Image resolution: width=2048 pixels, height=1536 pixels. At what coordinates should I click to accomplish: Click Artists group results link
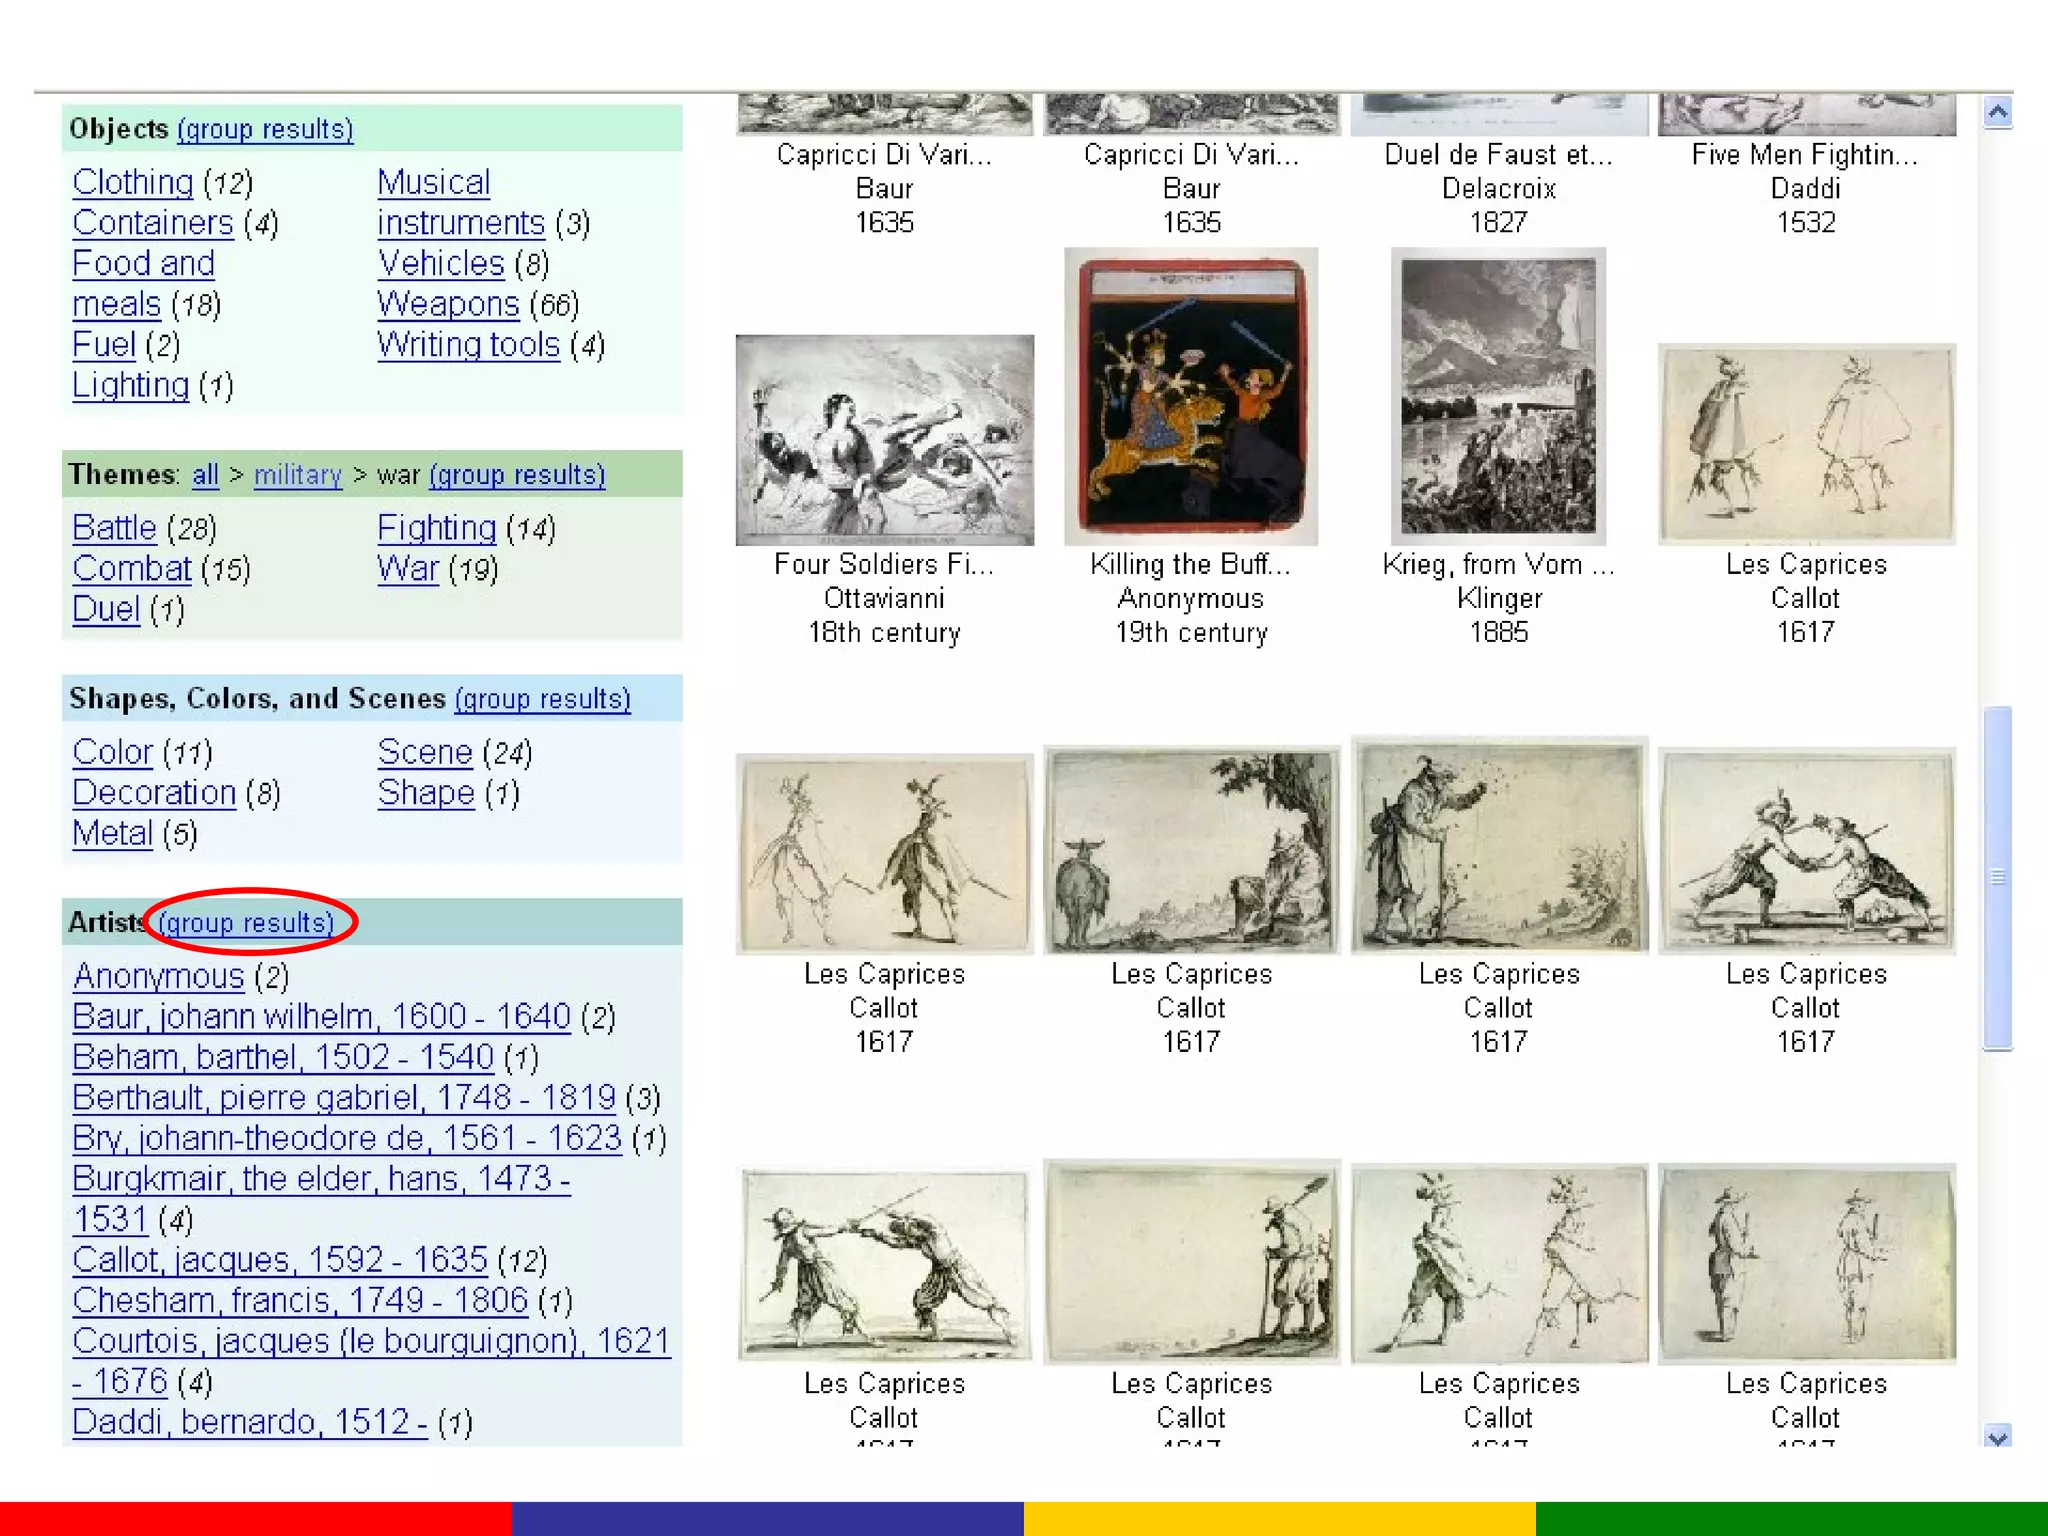click(246, 922)
